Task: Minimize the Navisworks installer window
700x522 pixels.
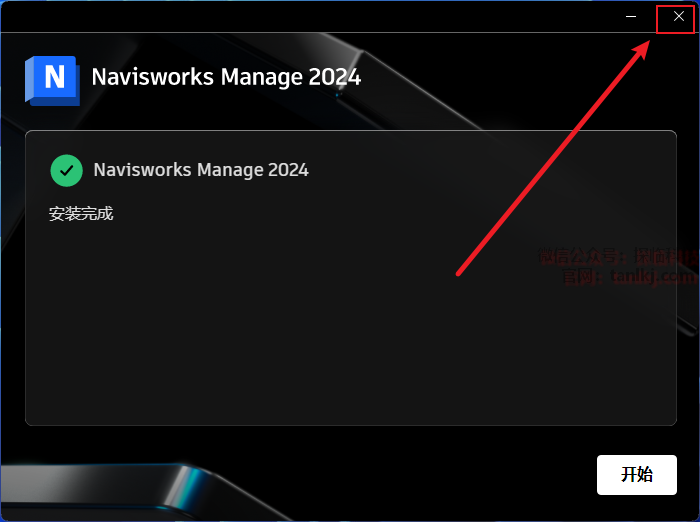Action: coord(631,17)
